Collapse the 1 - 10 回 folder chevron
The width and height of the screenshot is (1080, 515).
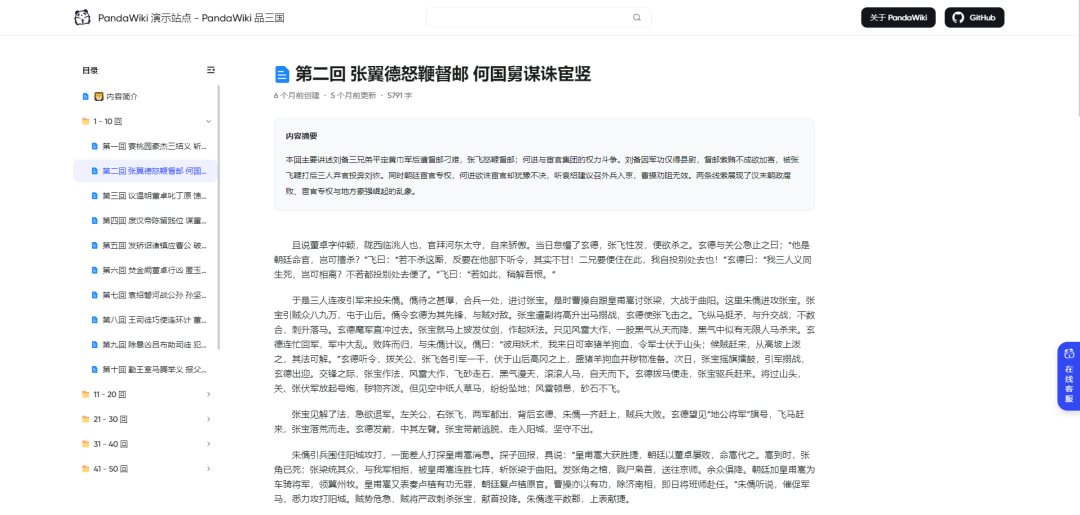coord(208,121)
